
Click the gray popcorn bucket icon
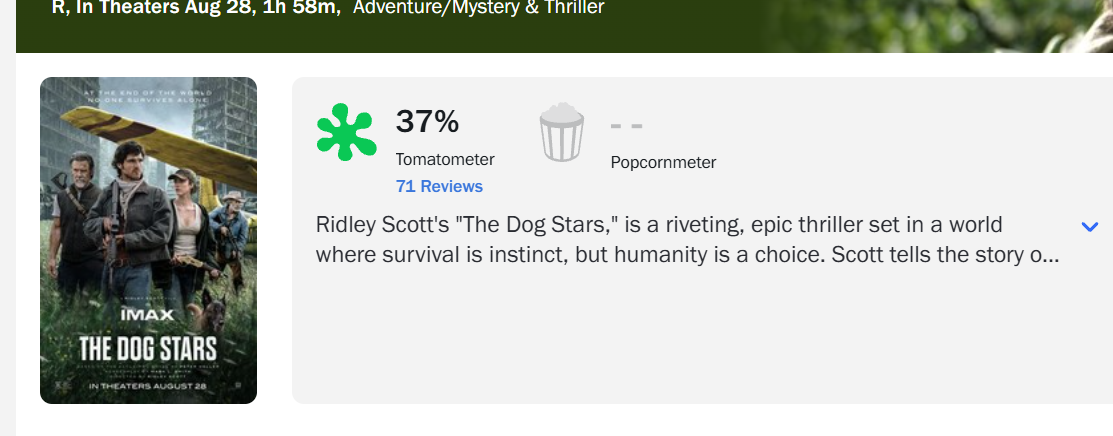561,132
